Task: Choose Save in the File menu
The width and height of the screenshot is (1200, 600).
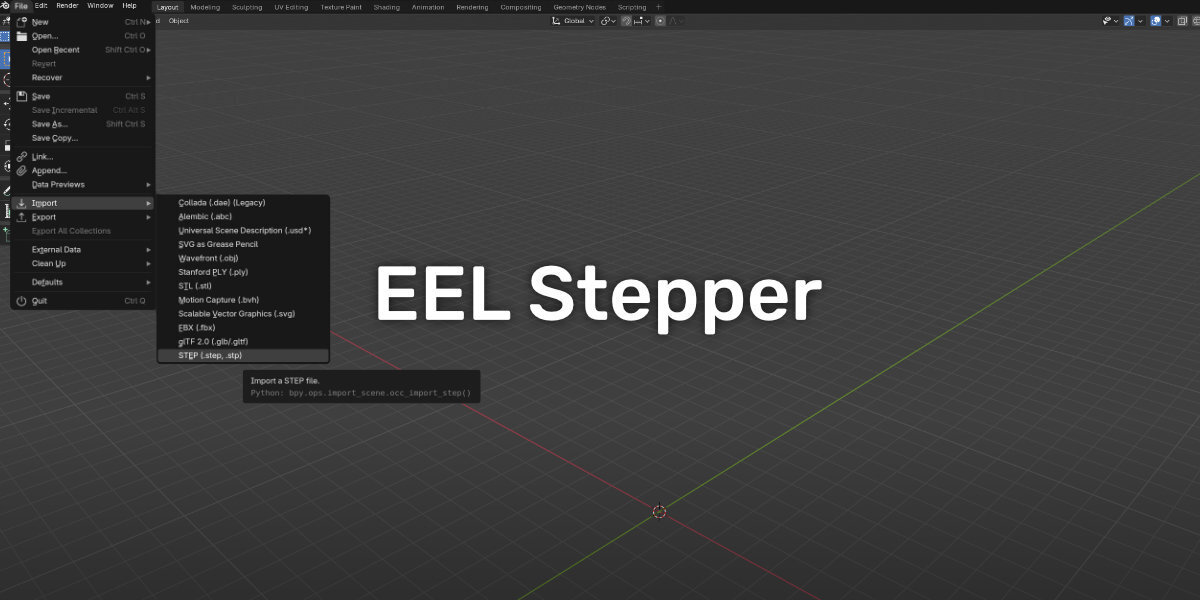Action: [x=83, y=97]
